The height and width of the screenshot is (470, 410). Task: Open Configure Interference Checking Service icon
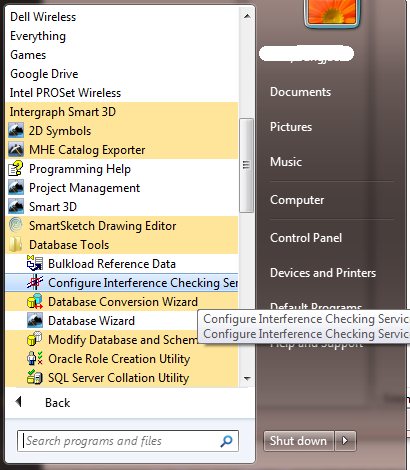point(35,283)
